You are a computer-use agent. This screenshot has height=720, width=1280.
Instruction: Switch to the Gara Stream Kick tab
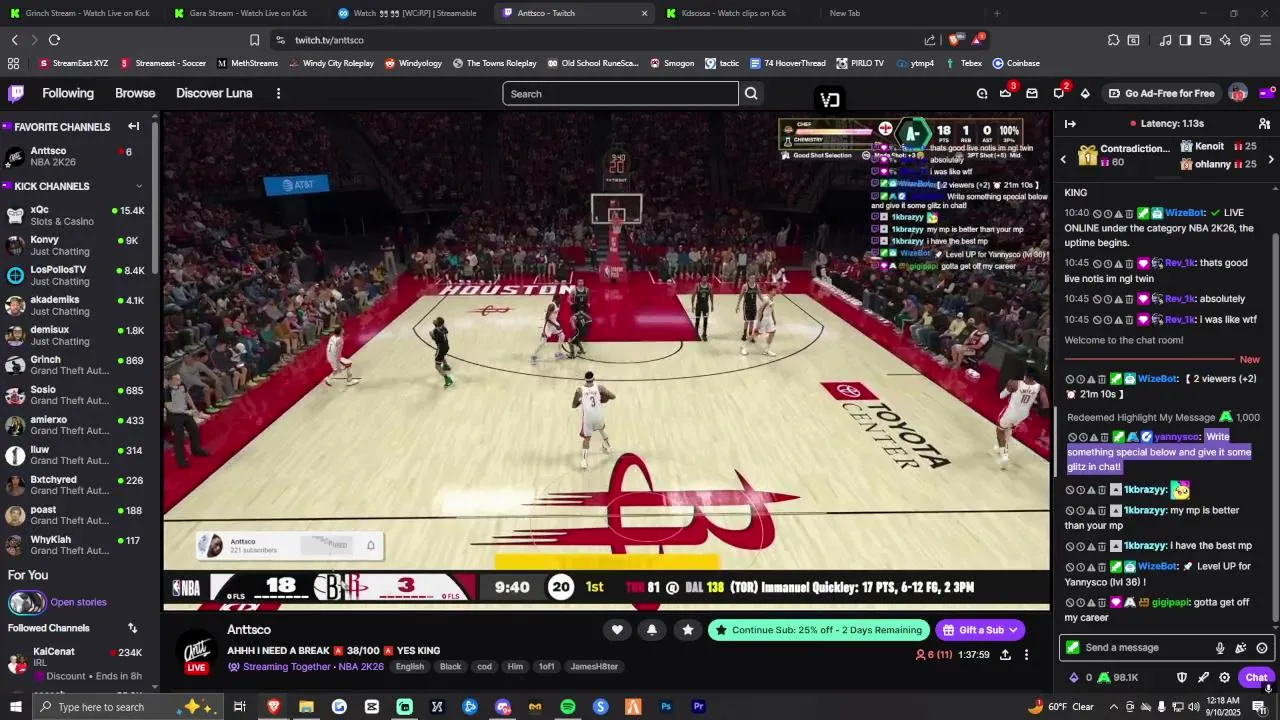pos(244,13)
